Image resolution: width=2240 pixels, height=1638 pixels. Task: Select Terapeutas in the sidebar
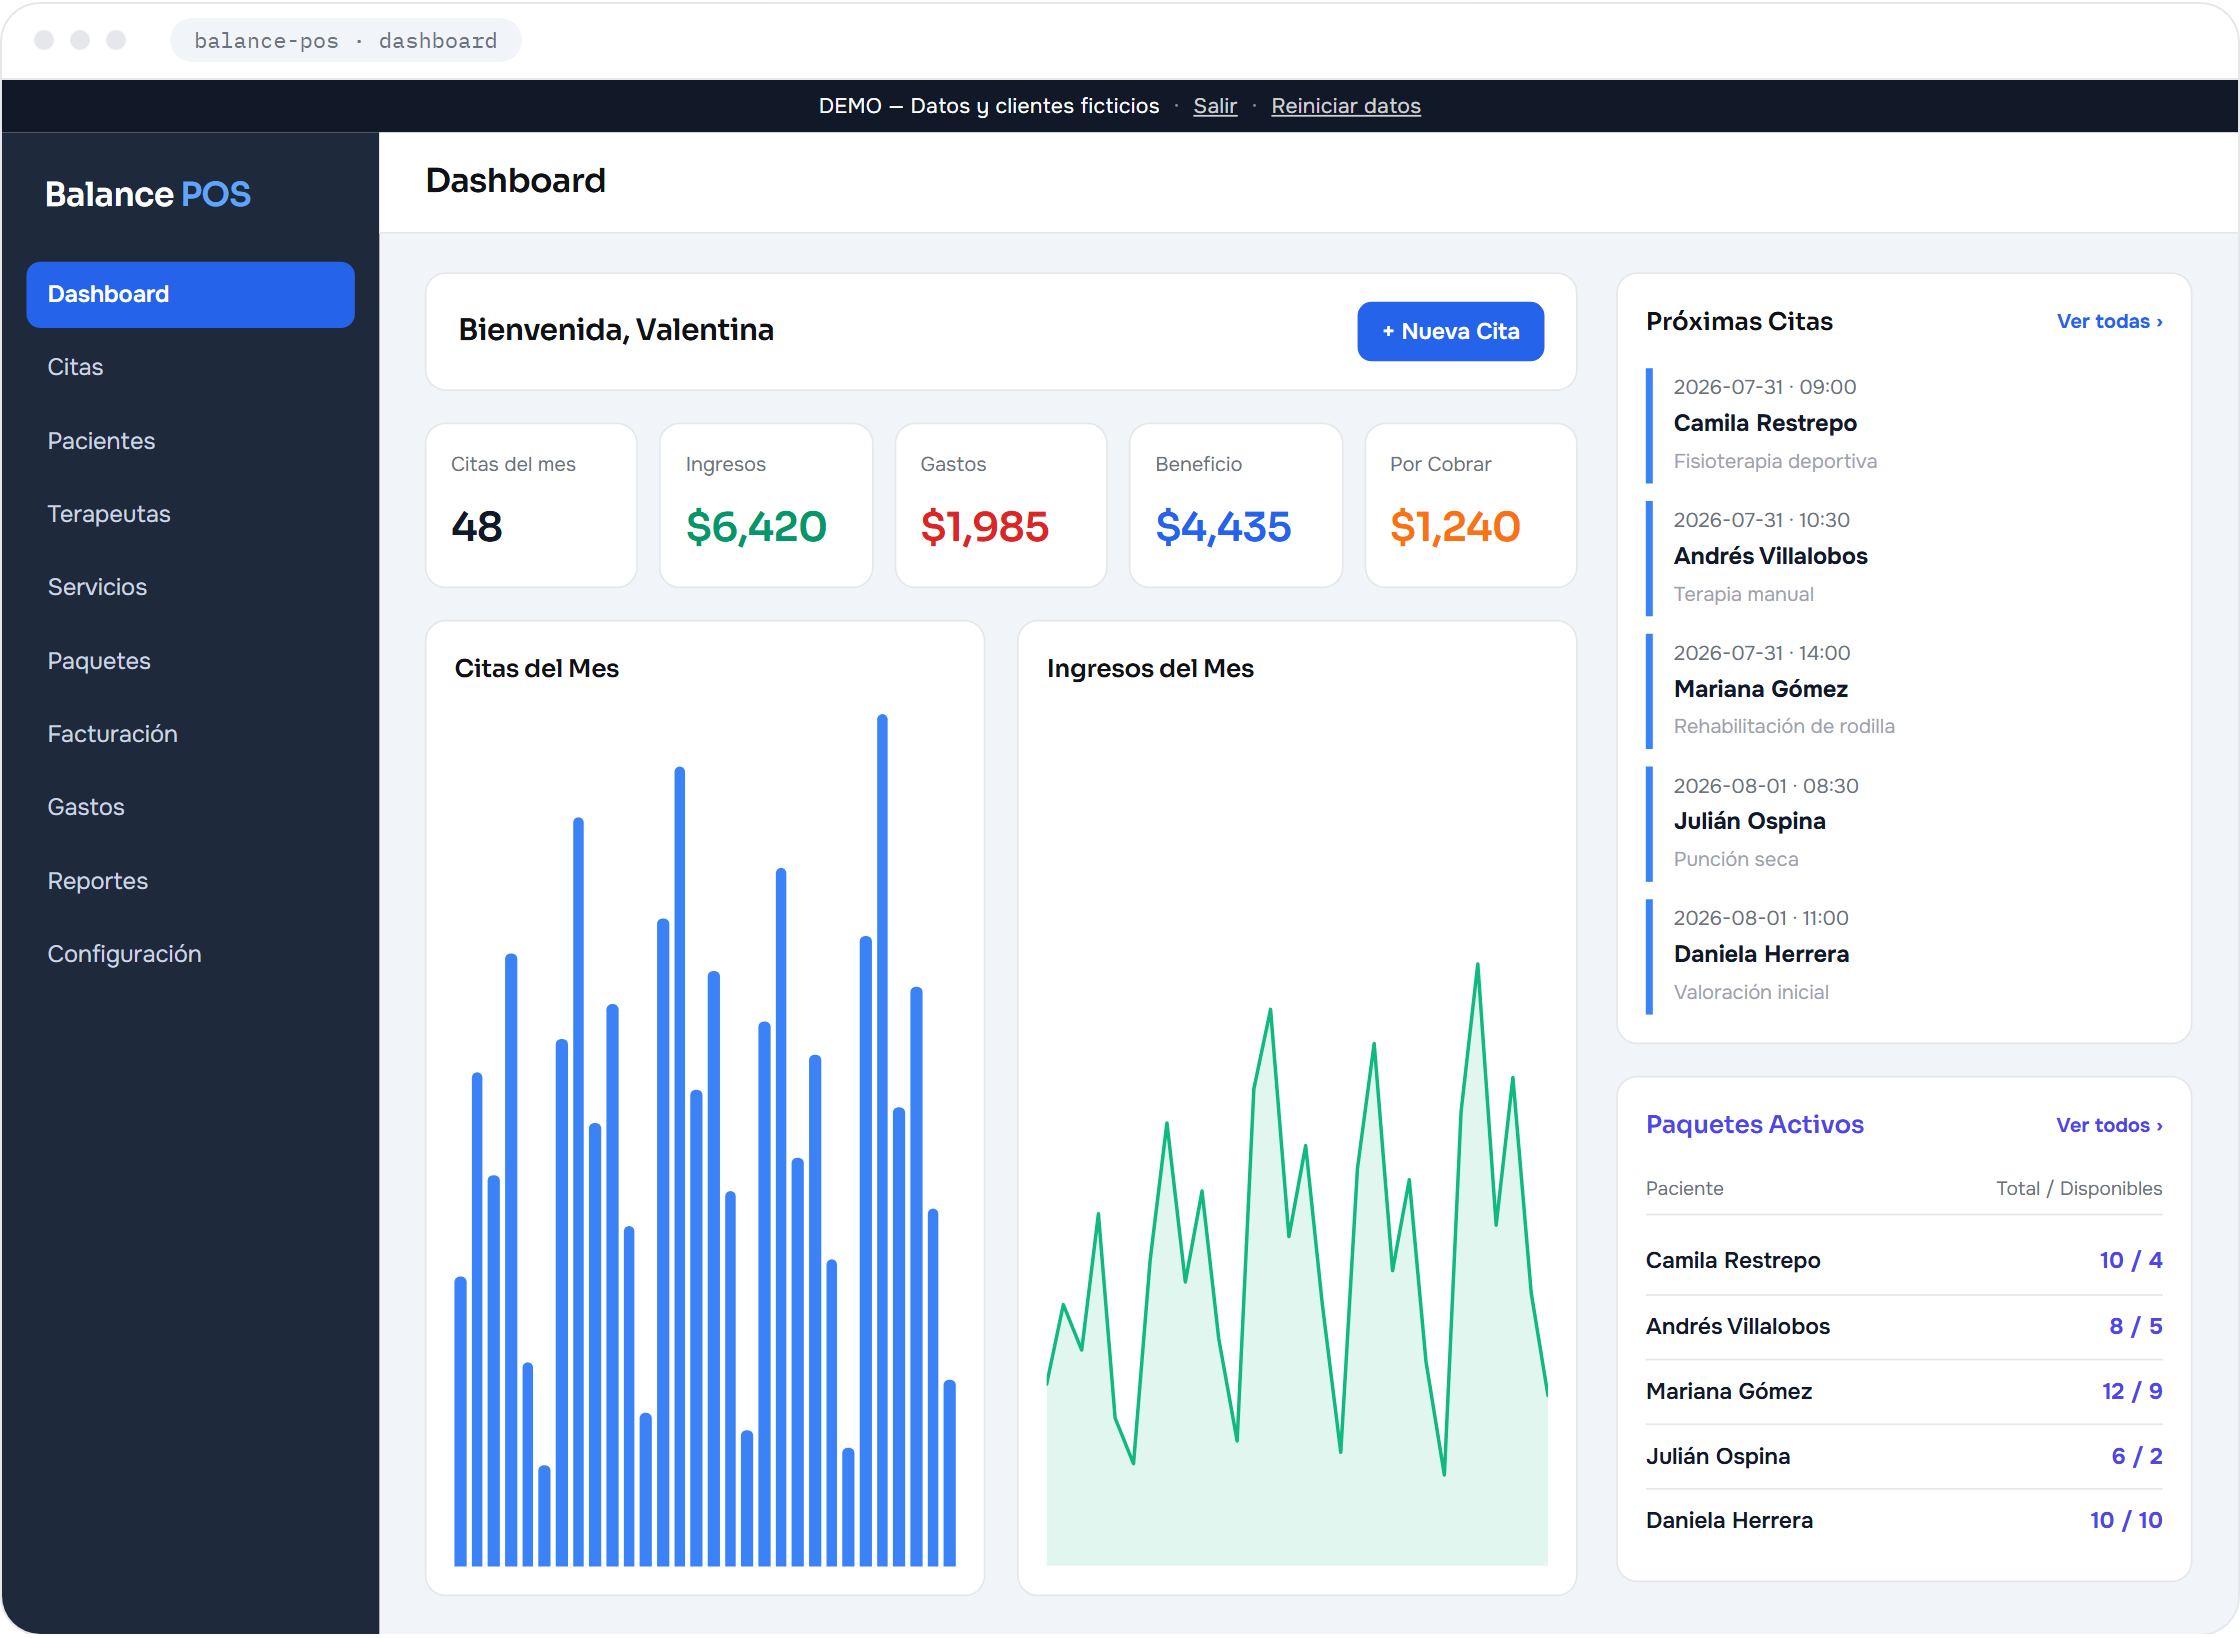(x=190, y=514)
